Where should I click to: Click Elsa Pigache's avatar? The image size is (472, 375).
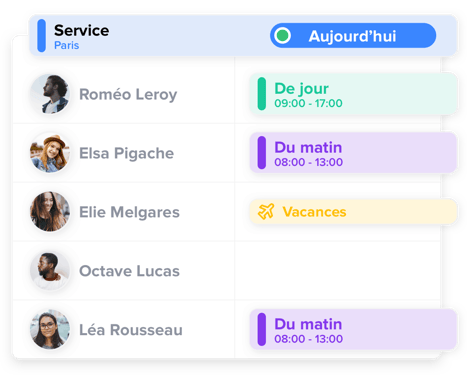[x=50, y=153]
